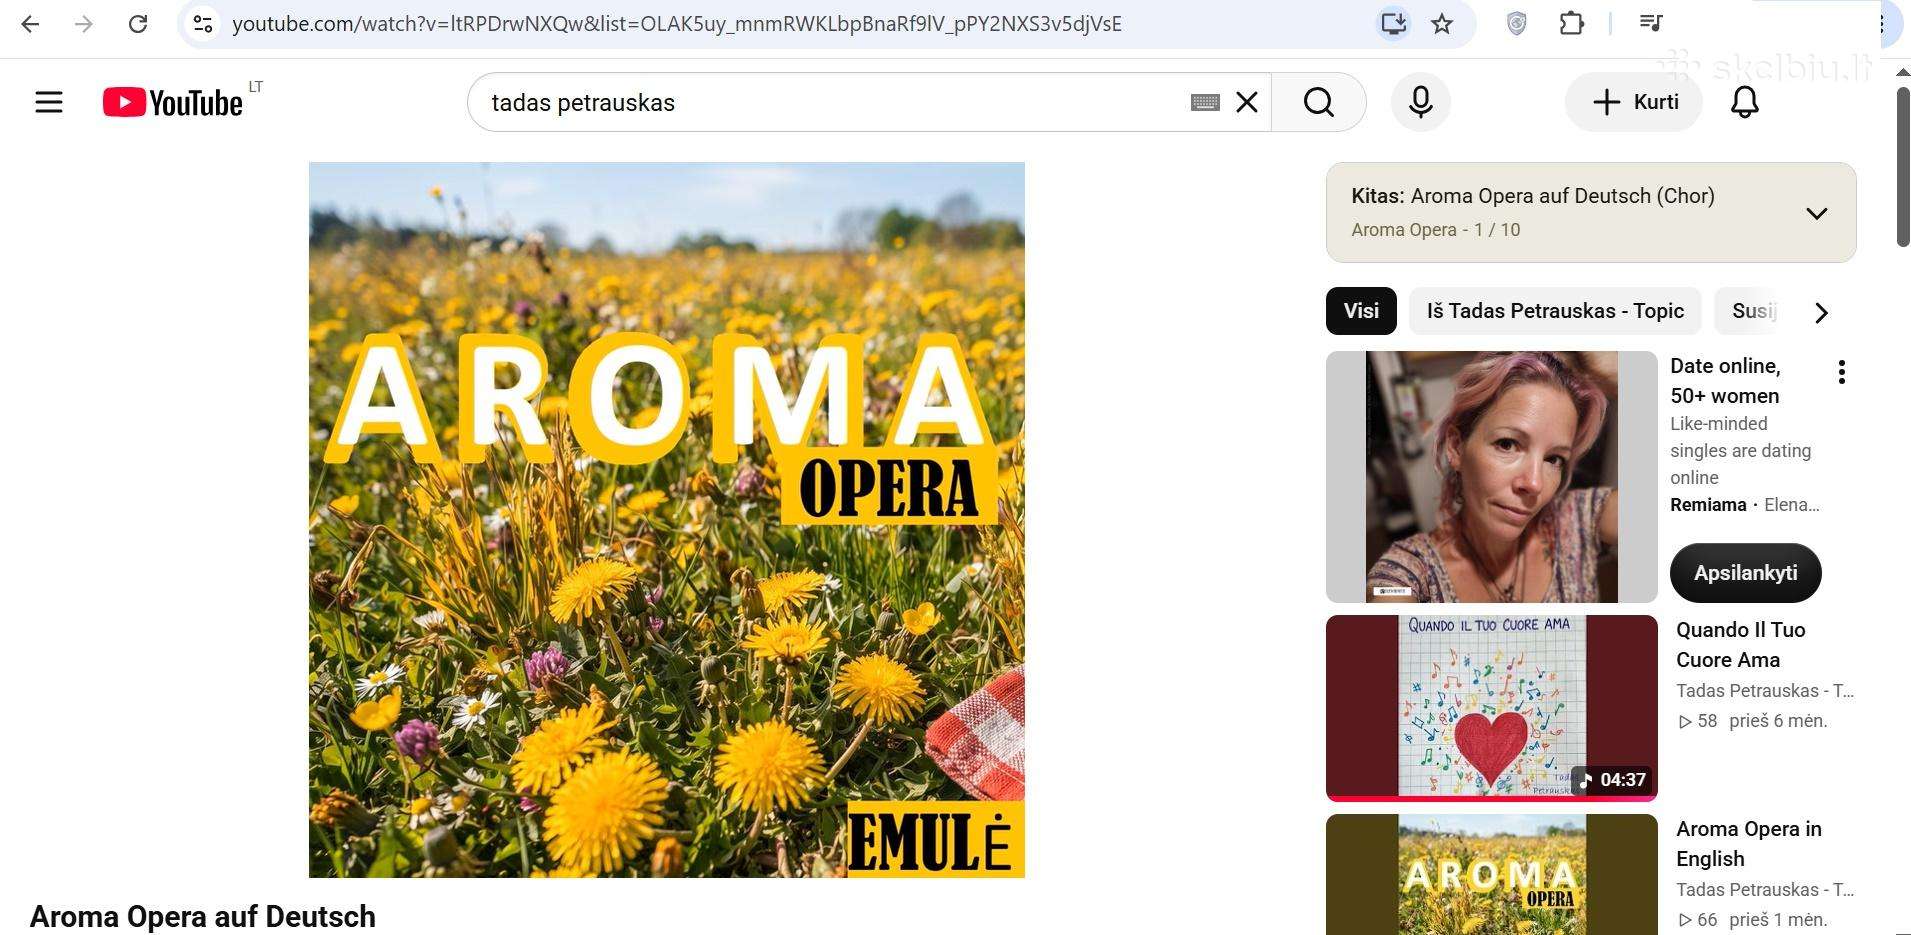Install app icon in address bar
Screen dimensions: 1911x935
[x=1393, y=23]
